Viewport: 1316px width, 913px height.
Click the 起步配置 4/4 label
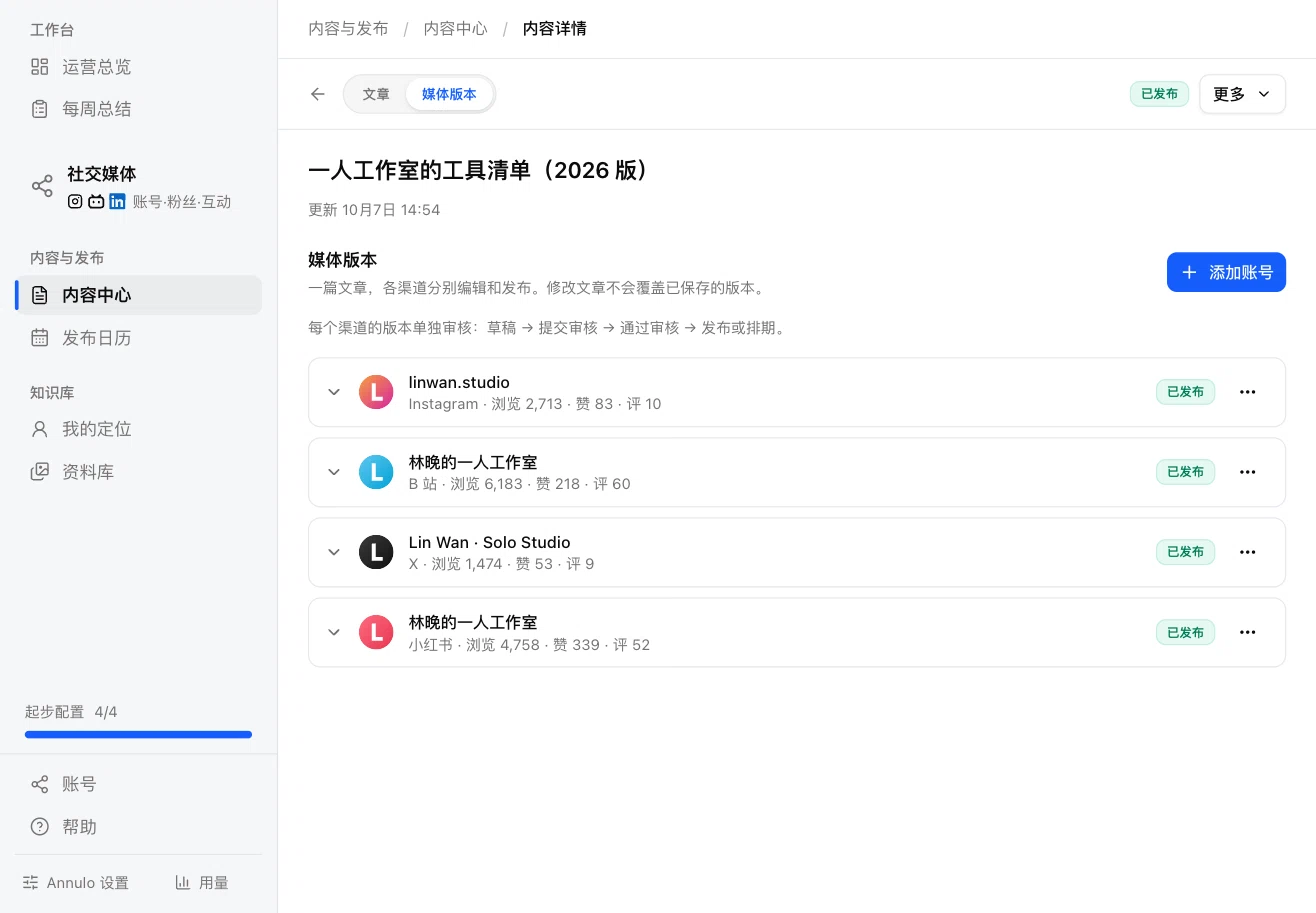pos(71,712)
